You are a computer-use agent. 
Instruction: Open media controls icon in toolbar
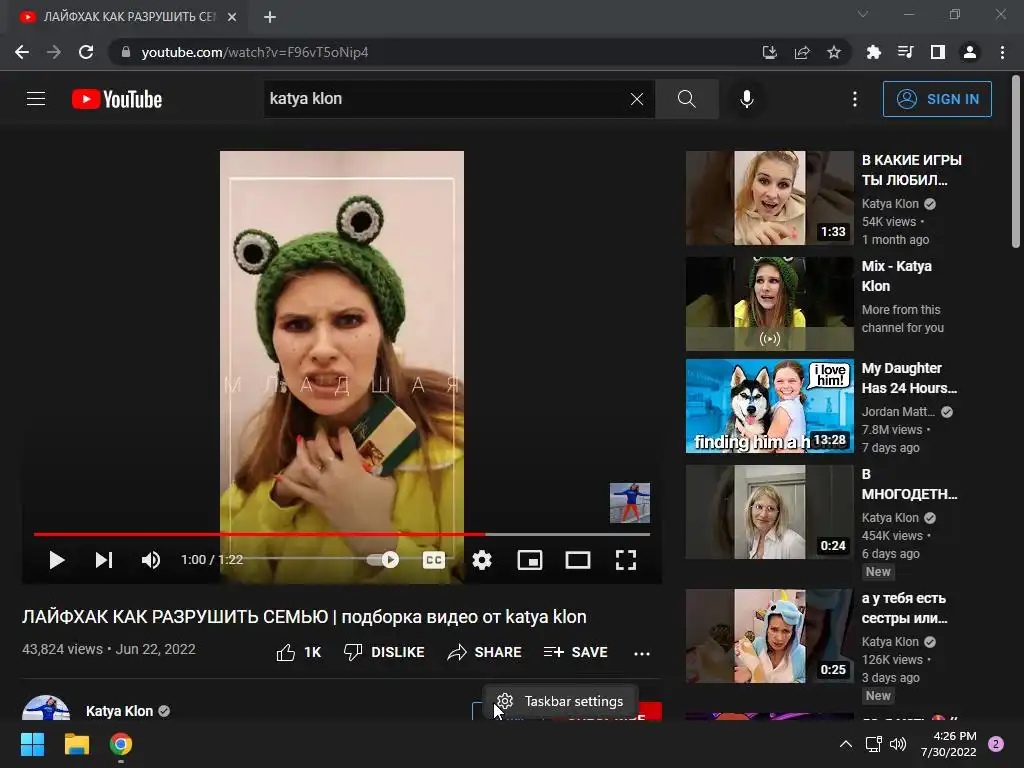(905, 52)
